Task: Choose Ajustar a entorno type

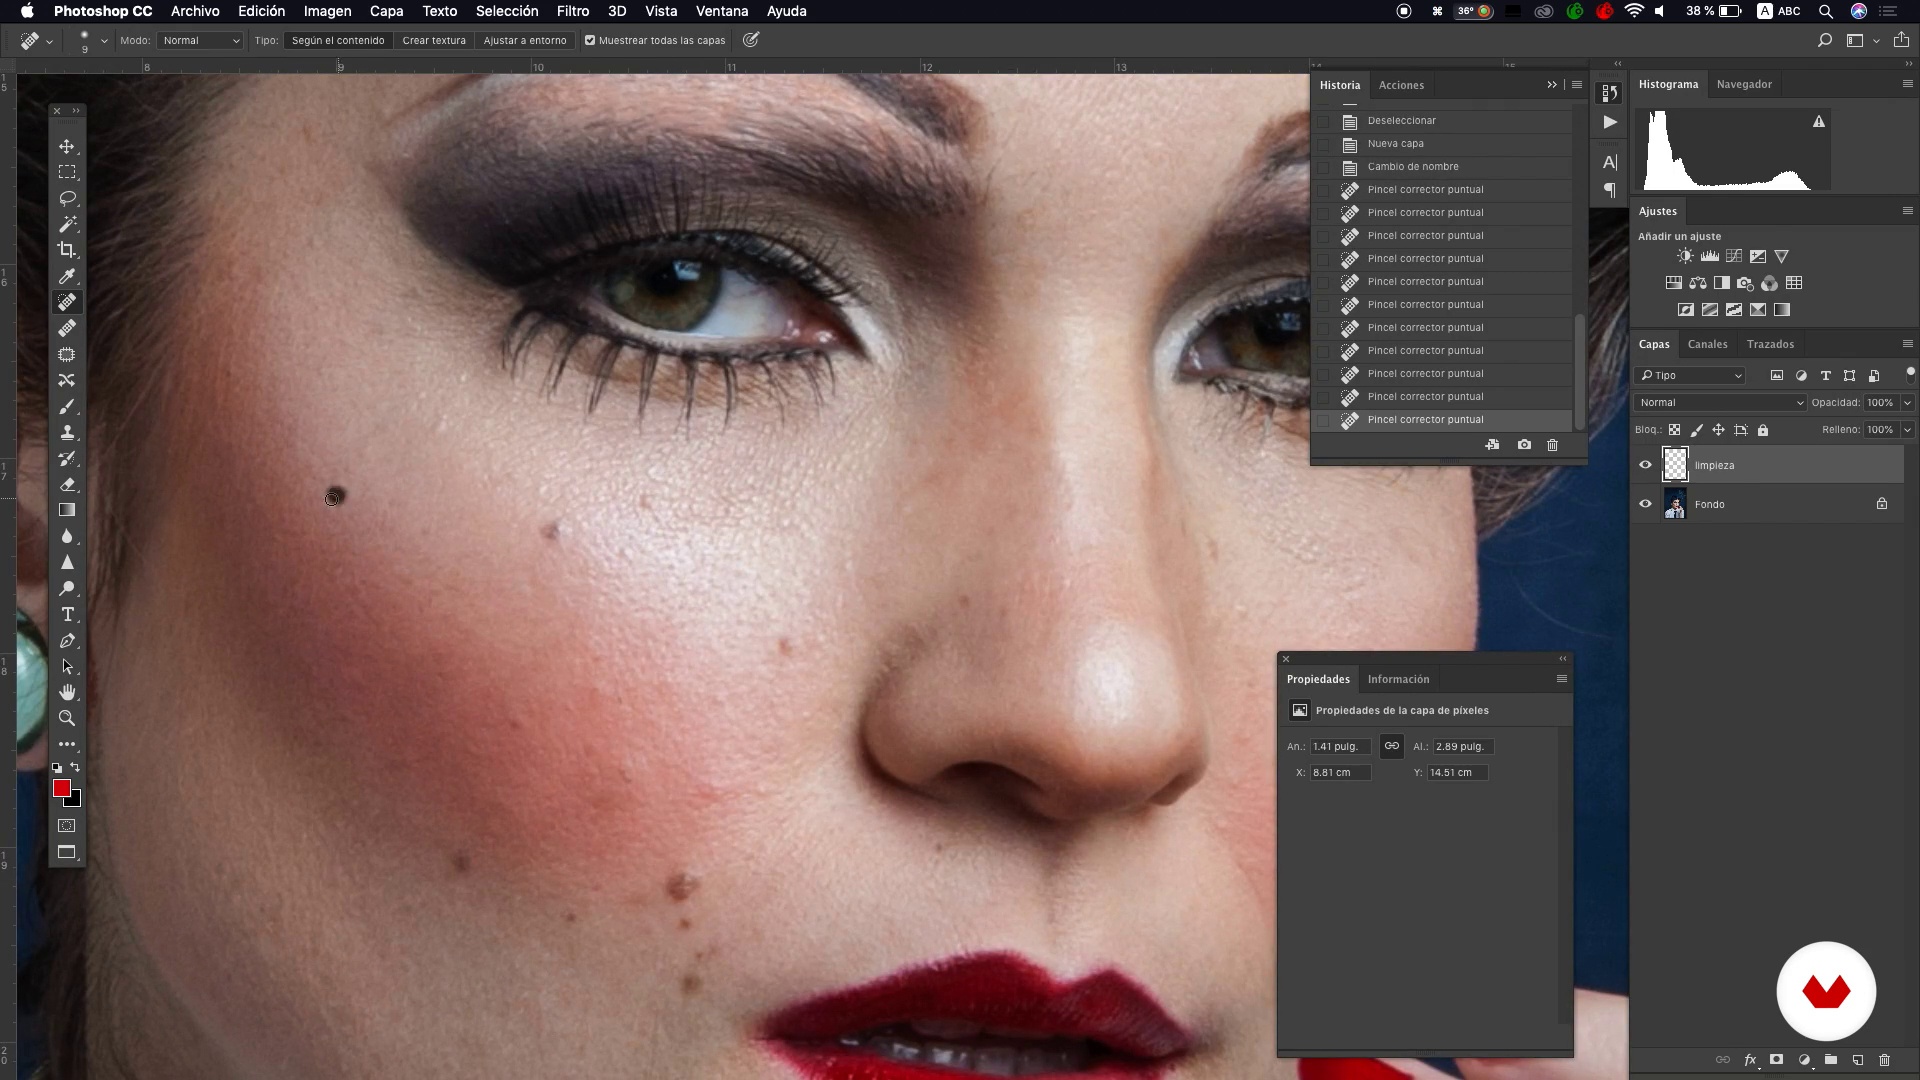Action: point(525,41)
